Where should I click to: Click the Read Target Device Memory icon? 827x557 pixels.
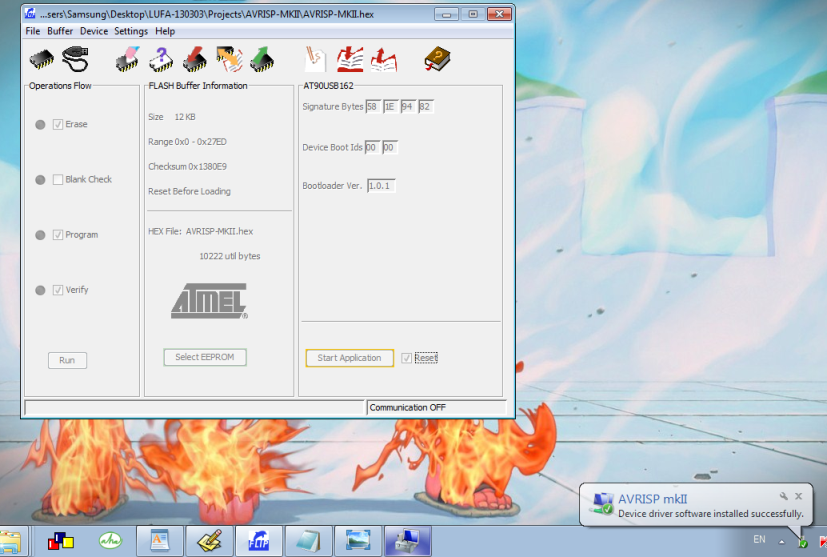pyautogui.click(x=262, y=59)
